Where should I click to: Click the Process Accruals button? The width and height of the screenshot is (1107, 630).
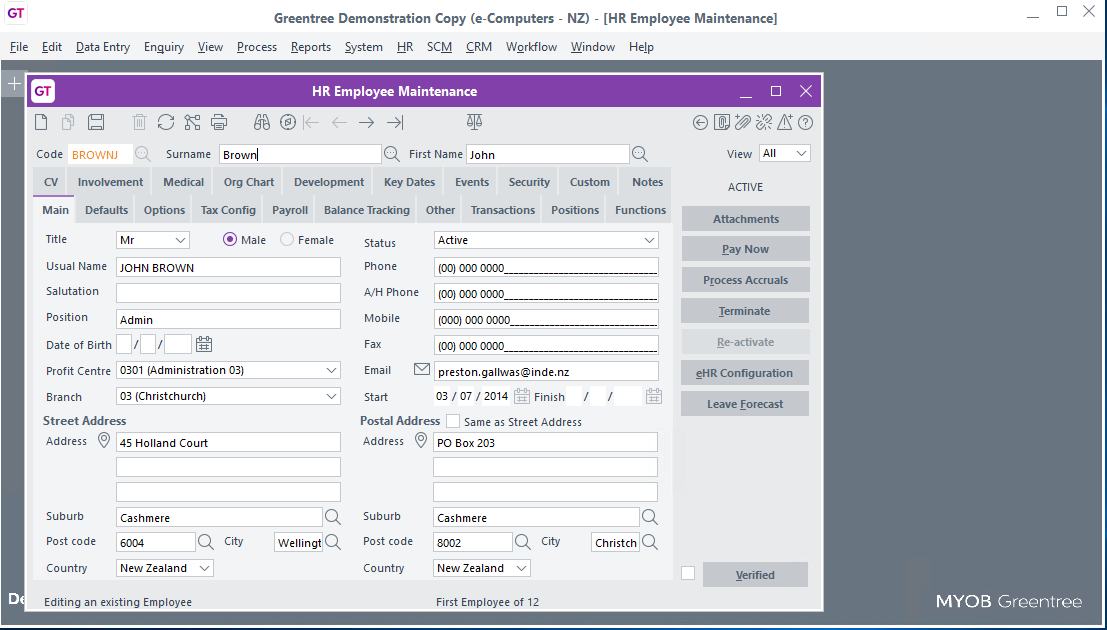click(x=746, y=280)
